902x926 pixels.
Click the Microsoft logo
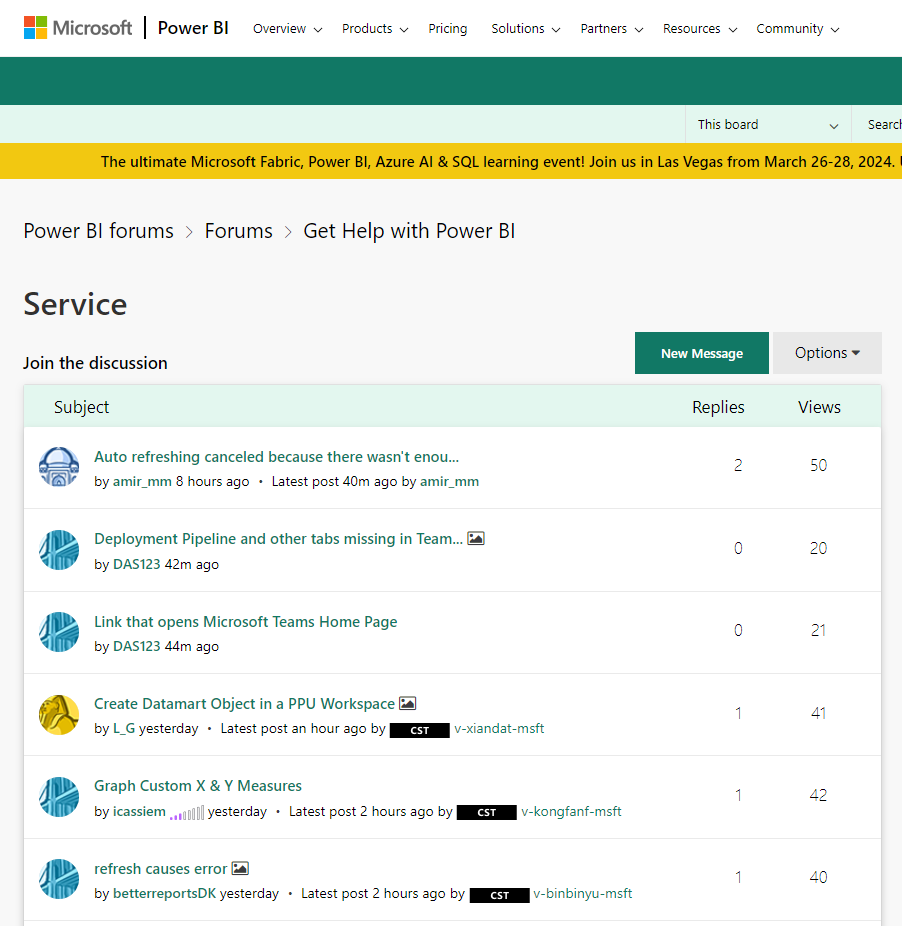pyautogui.click(x=78, y=28)
